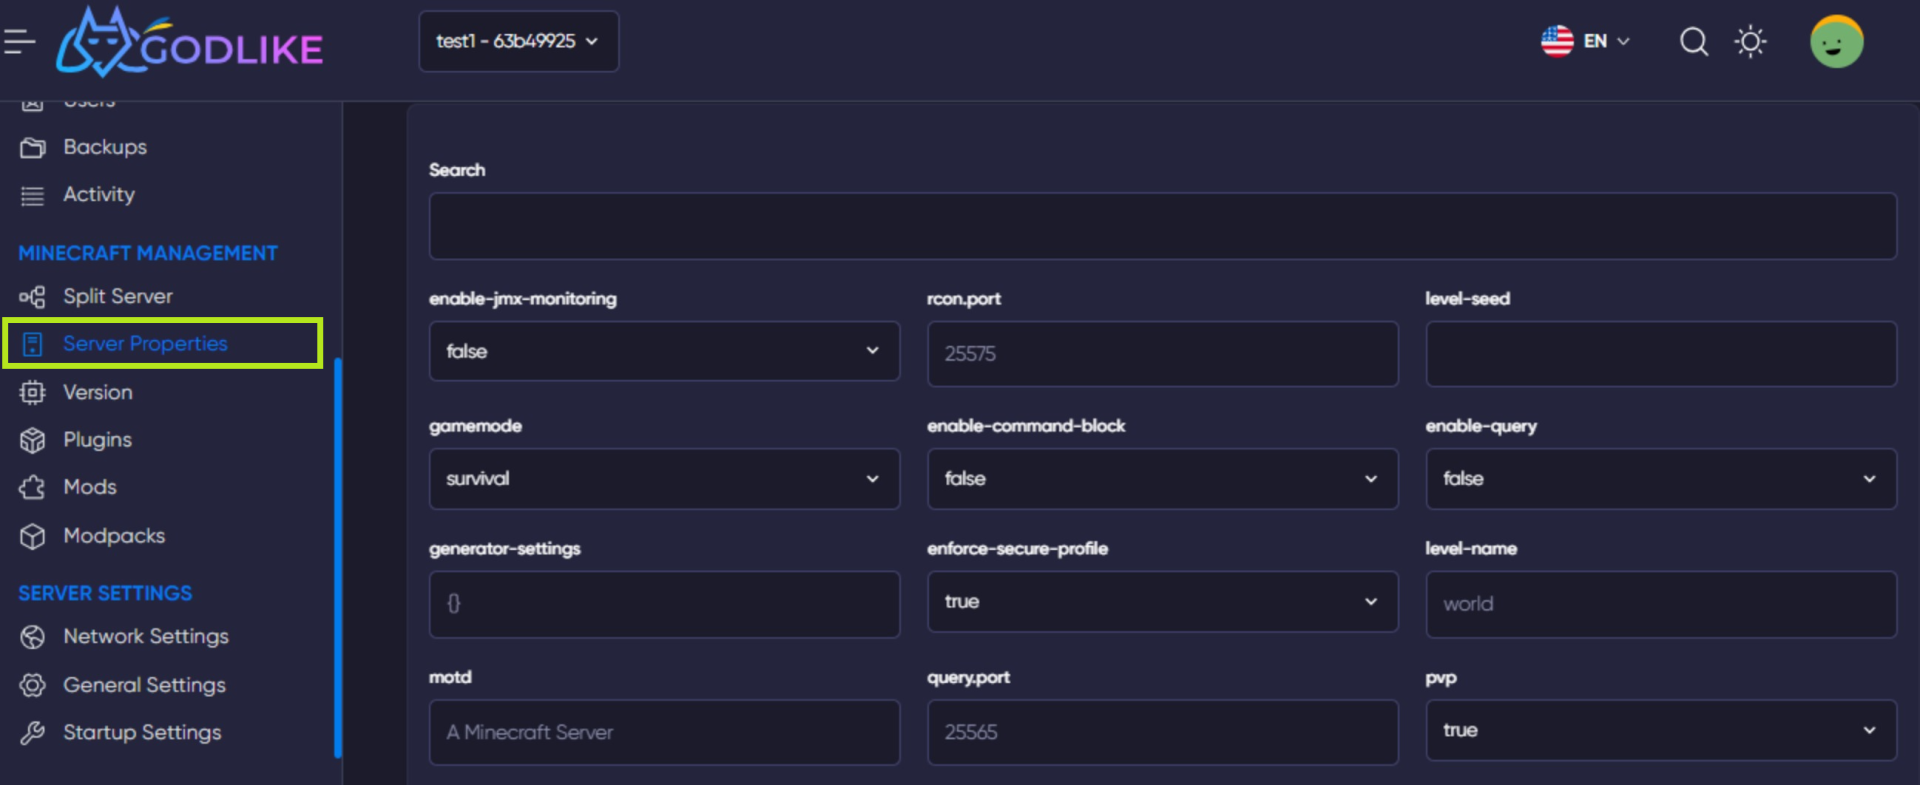
Task: Click the GODLIKE logo
Action: [x=190, y=44]
